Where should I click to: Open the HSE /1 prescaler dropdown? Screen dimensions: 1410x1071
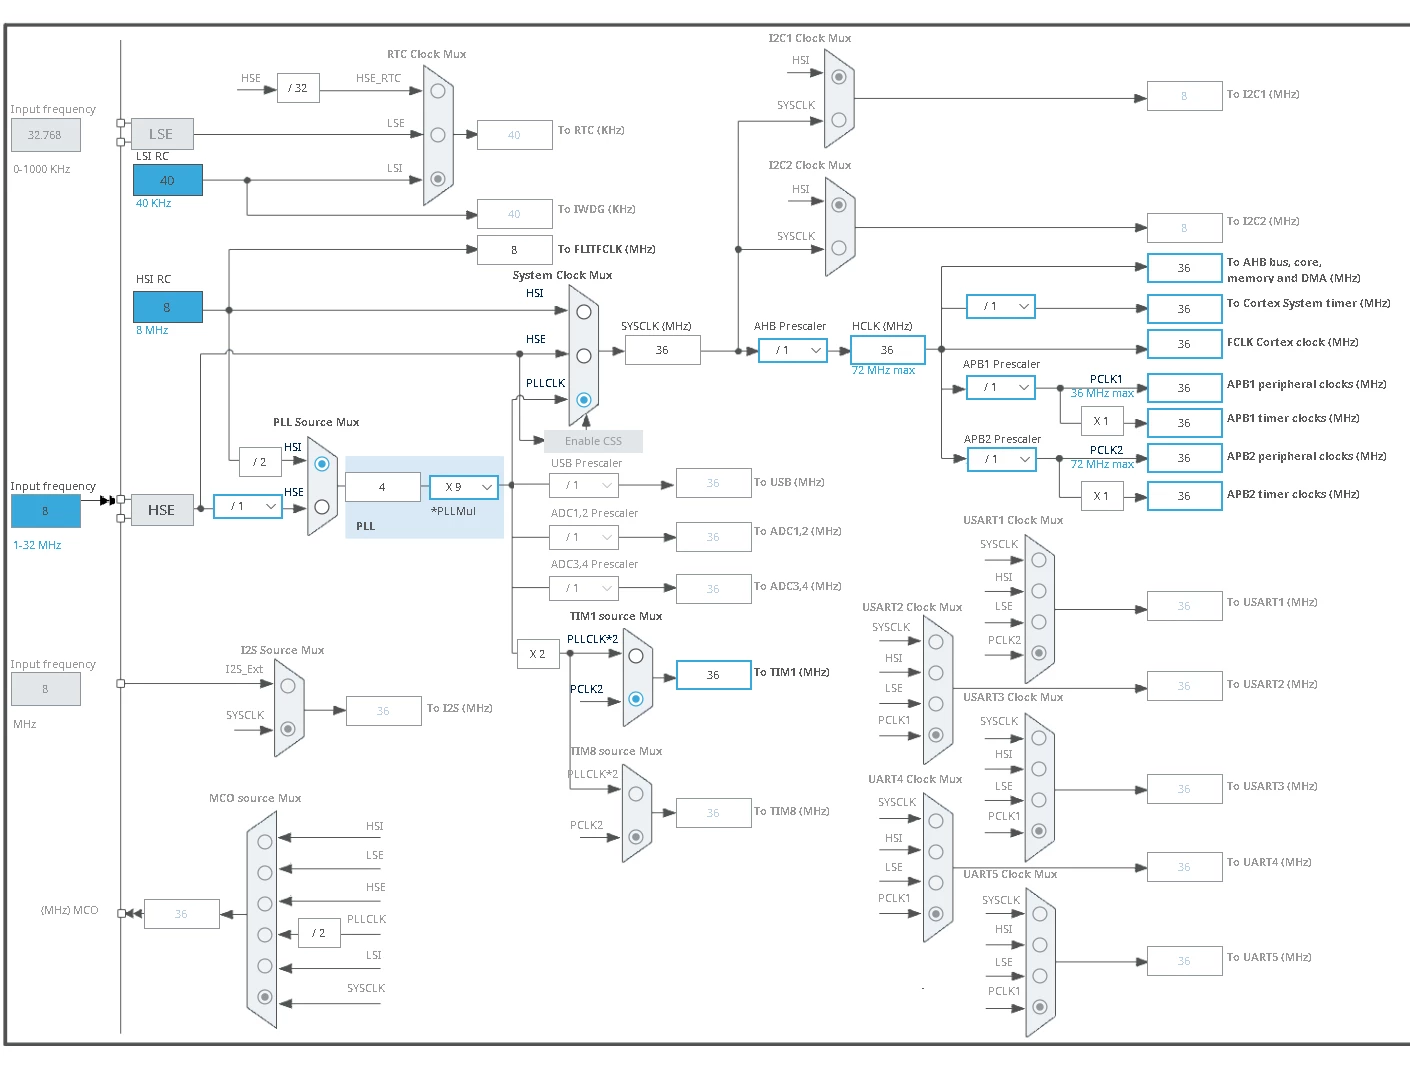click(248, 506)
